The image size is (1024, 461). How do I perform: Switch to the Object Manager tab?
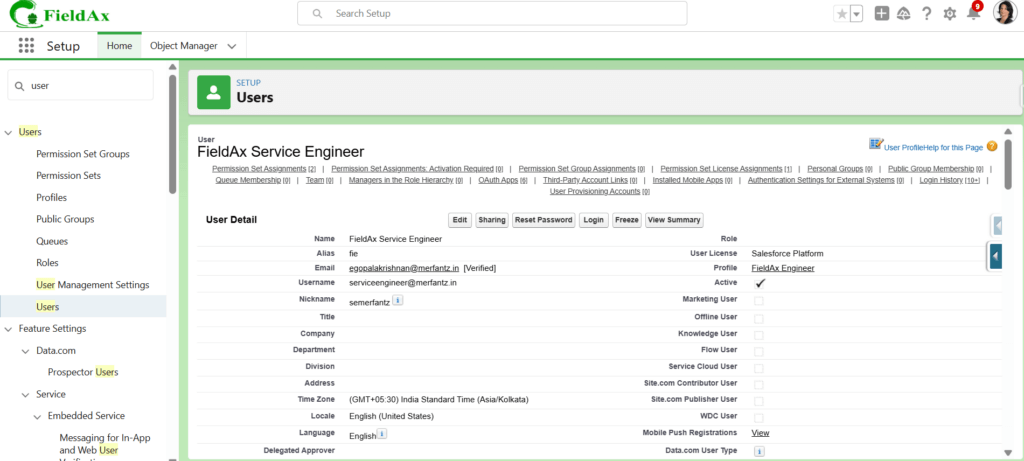tap(184, 46)
